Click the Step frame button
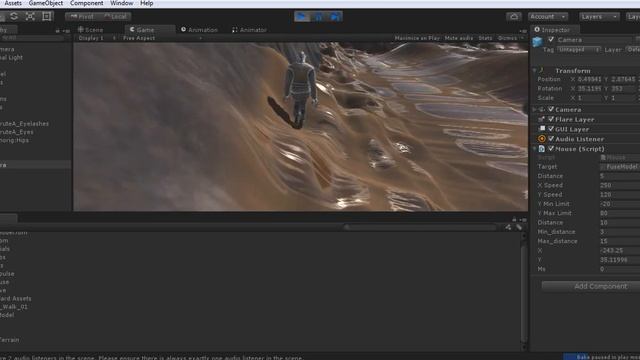The image size is (640, 360). click(335, 17)
